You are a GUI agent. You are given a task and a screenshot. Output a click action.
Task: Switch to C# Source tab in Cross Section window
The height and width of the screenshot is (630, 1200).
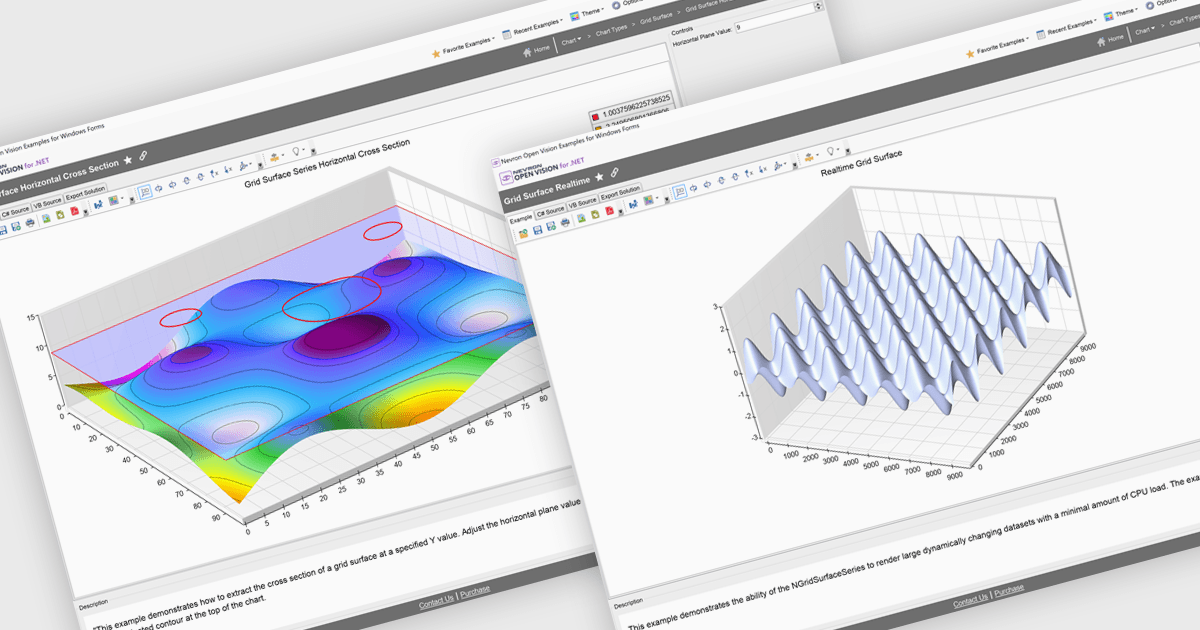pos(16,212)
